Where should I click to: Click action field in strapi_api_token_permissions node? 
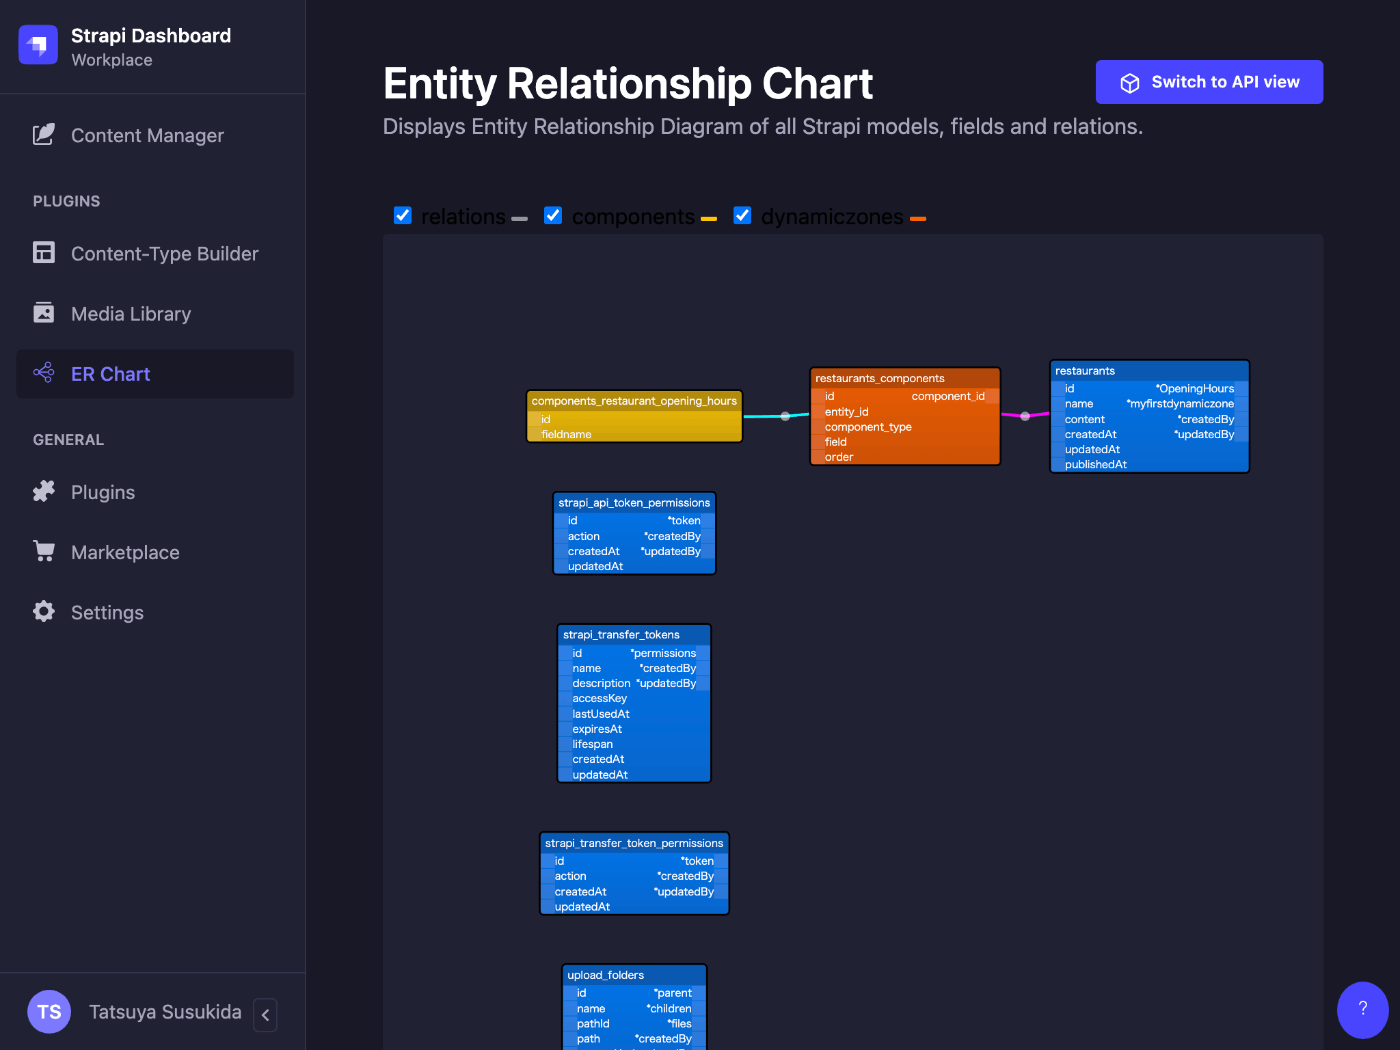[584, 536]
